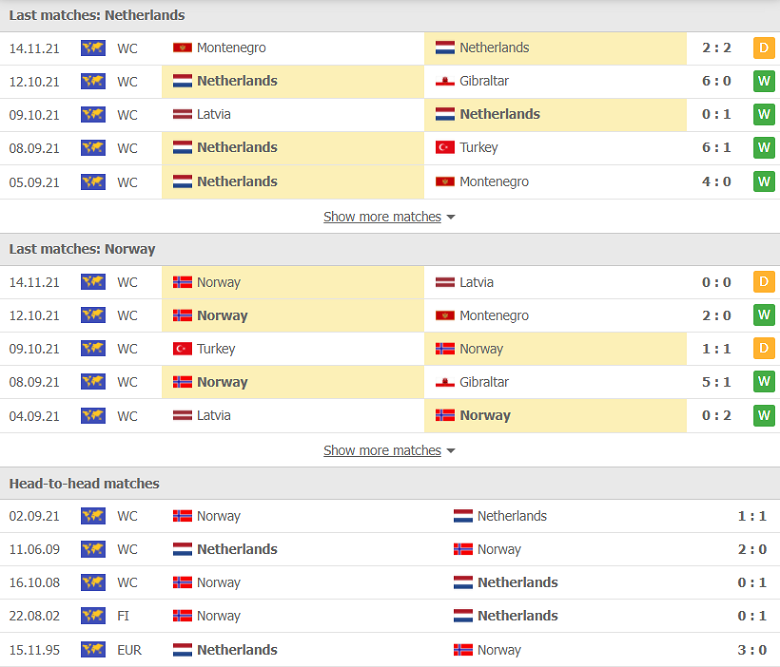Click the Turkey flag in the Netherlands 6:1 row

click(x=445, y=148)
